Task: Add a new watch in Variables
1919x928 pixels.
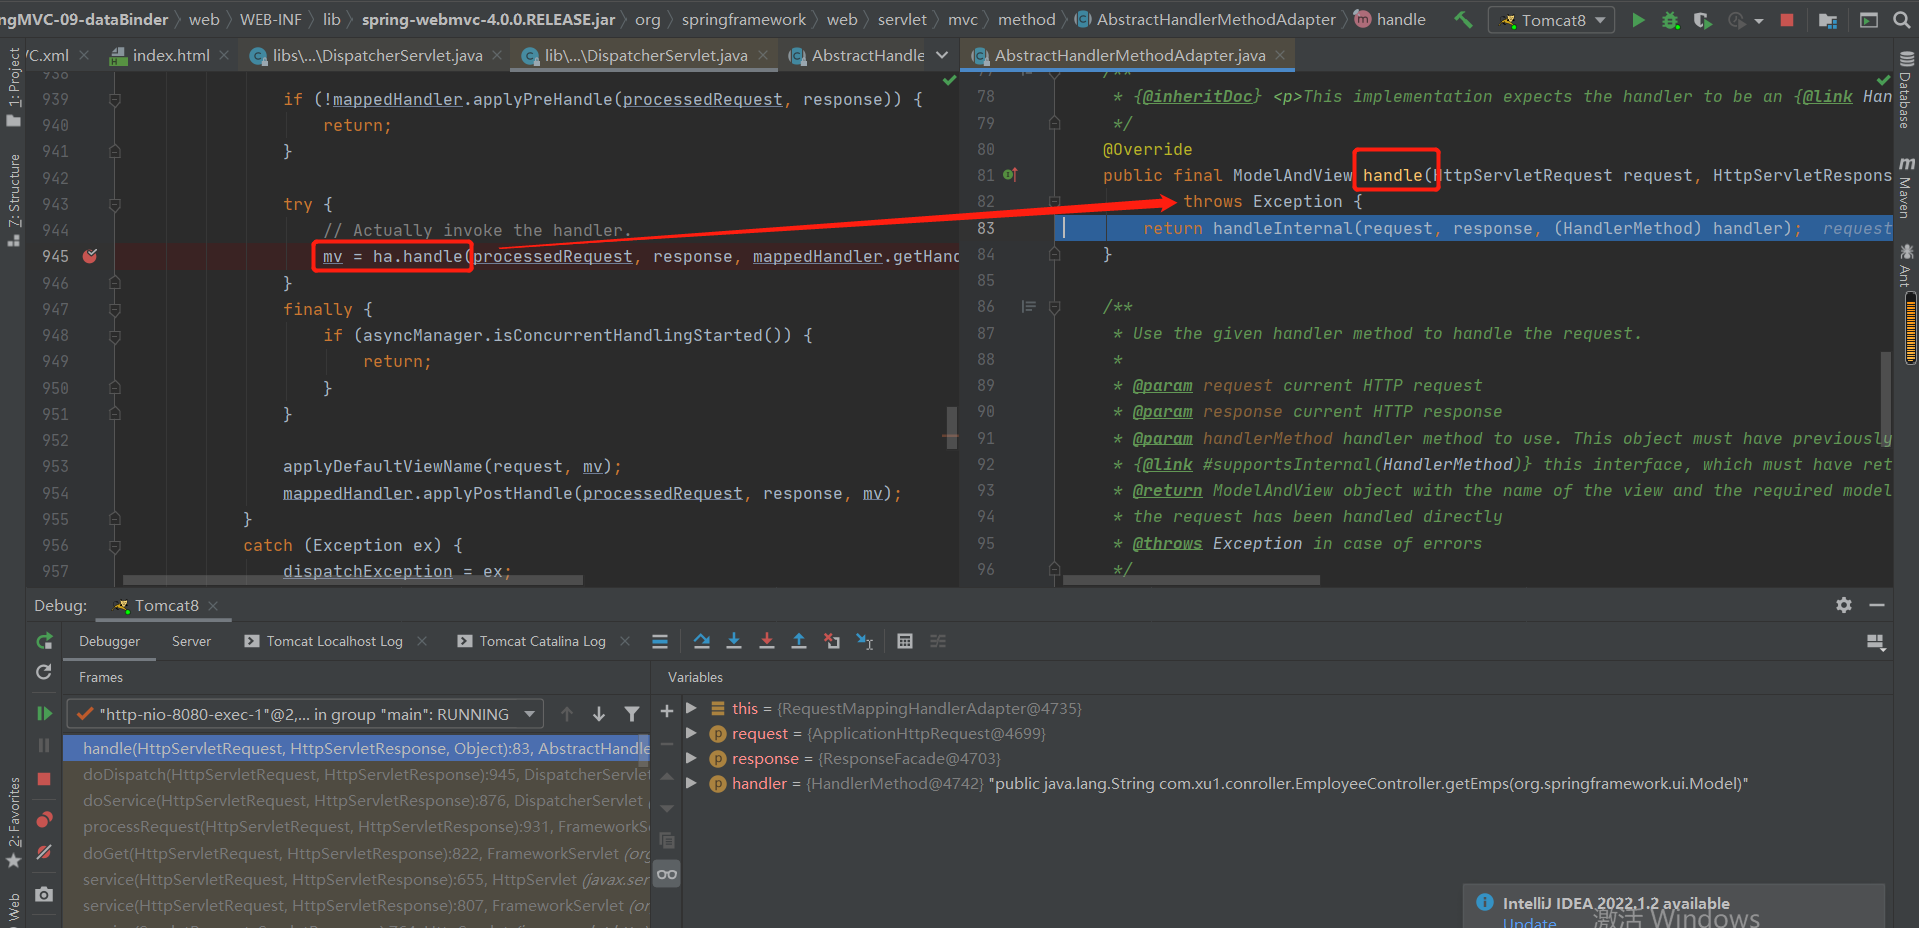Action: [667, 711]
